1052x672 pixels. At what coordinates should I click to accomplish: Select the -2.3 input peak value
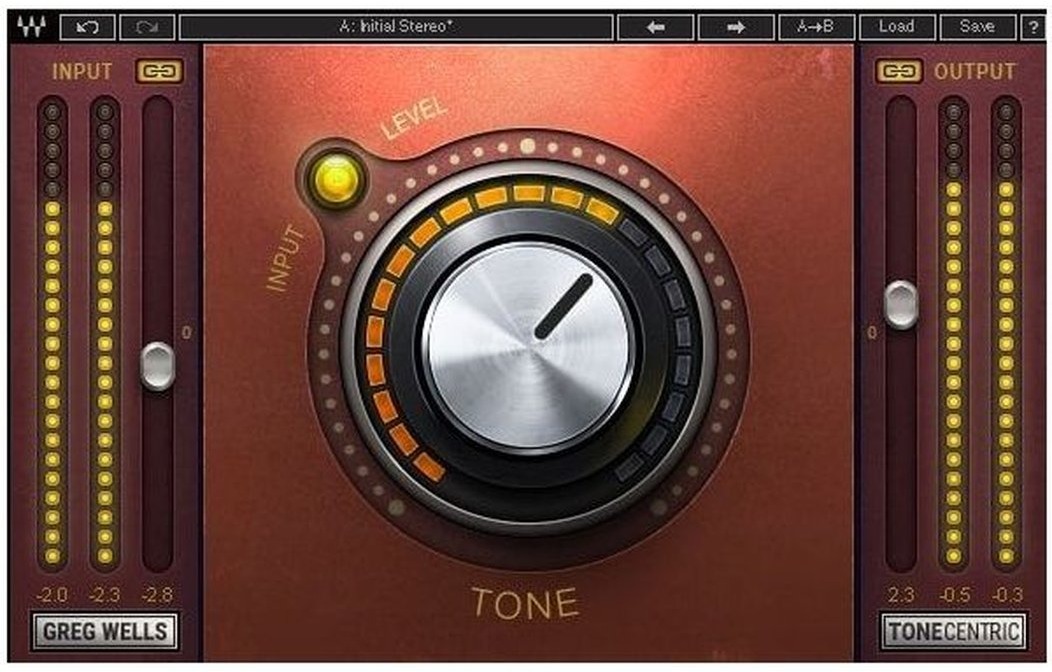pos(105,594)
